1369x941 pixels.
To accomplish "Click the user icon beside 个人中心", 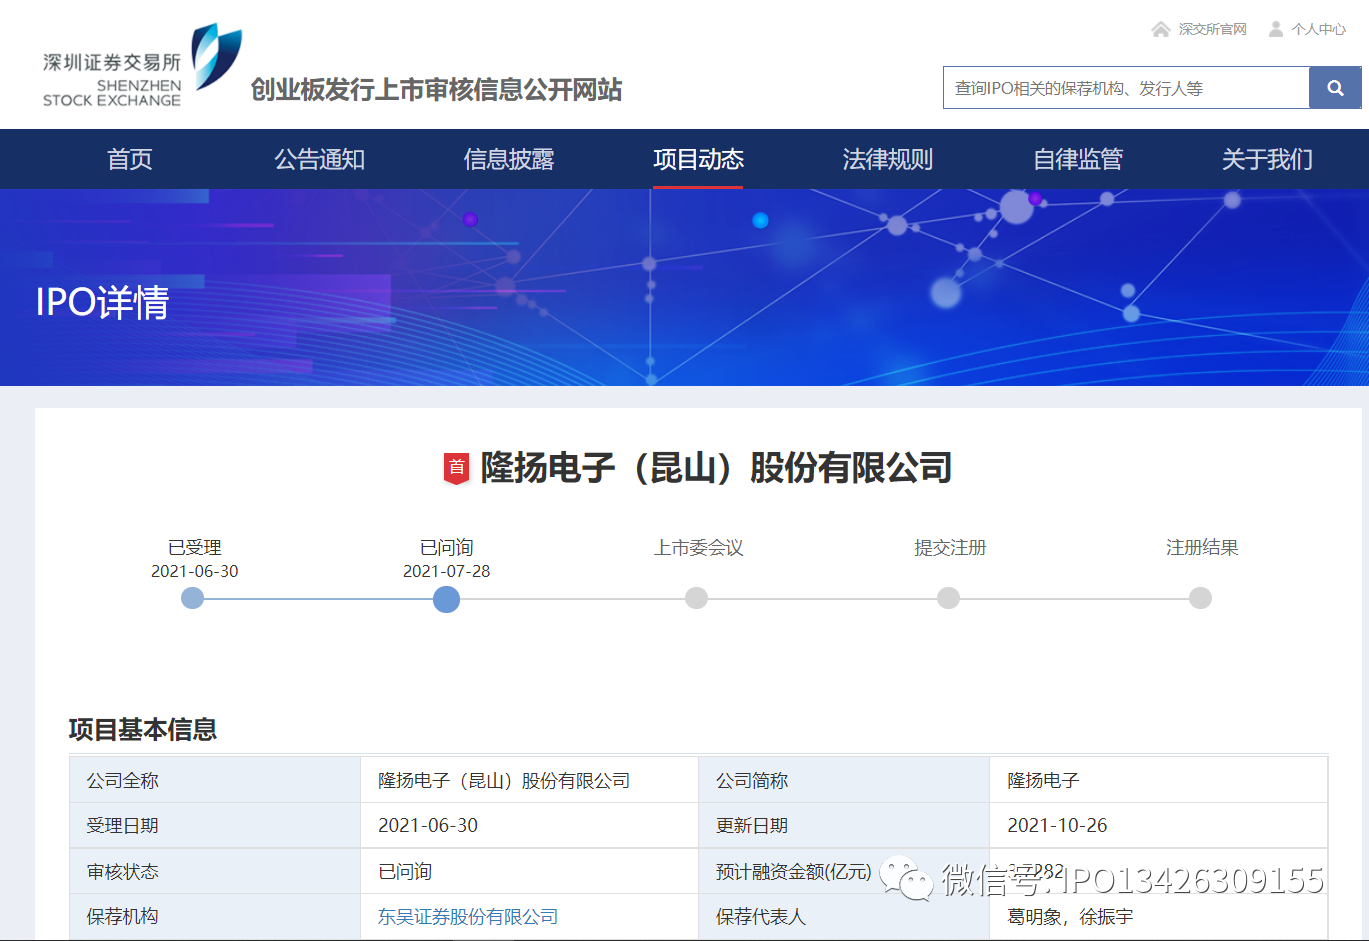I will click(x=1276, y=29).
